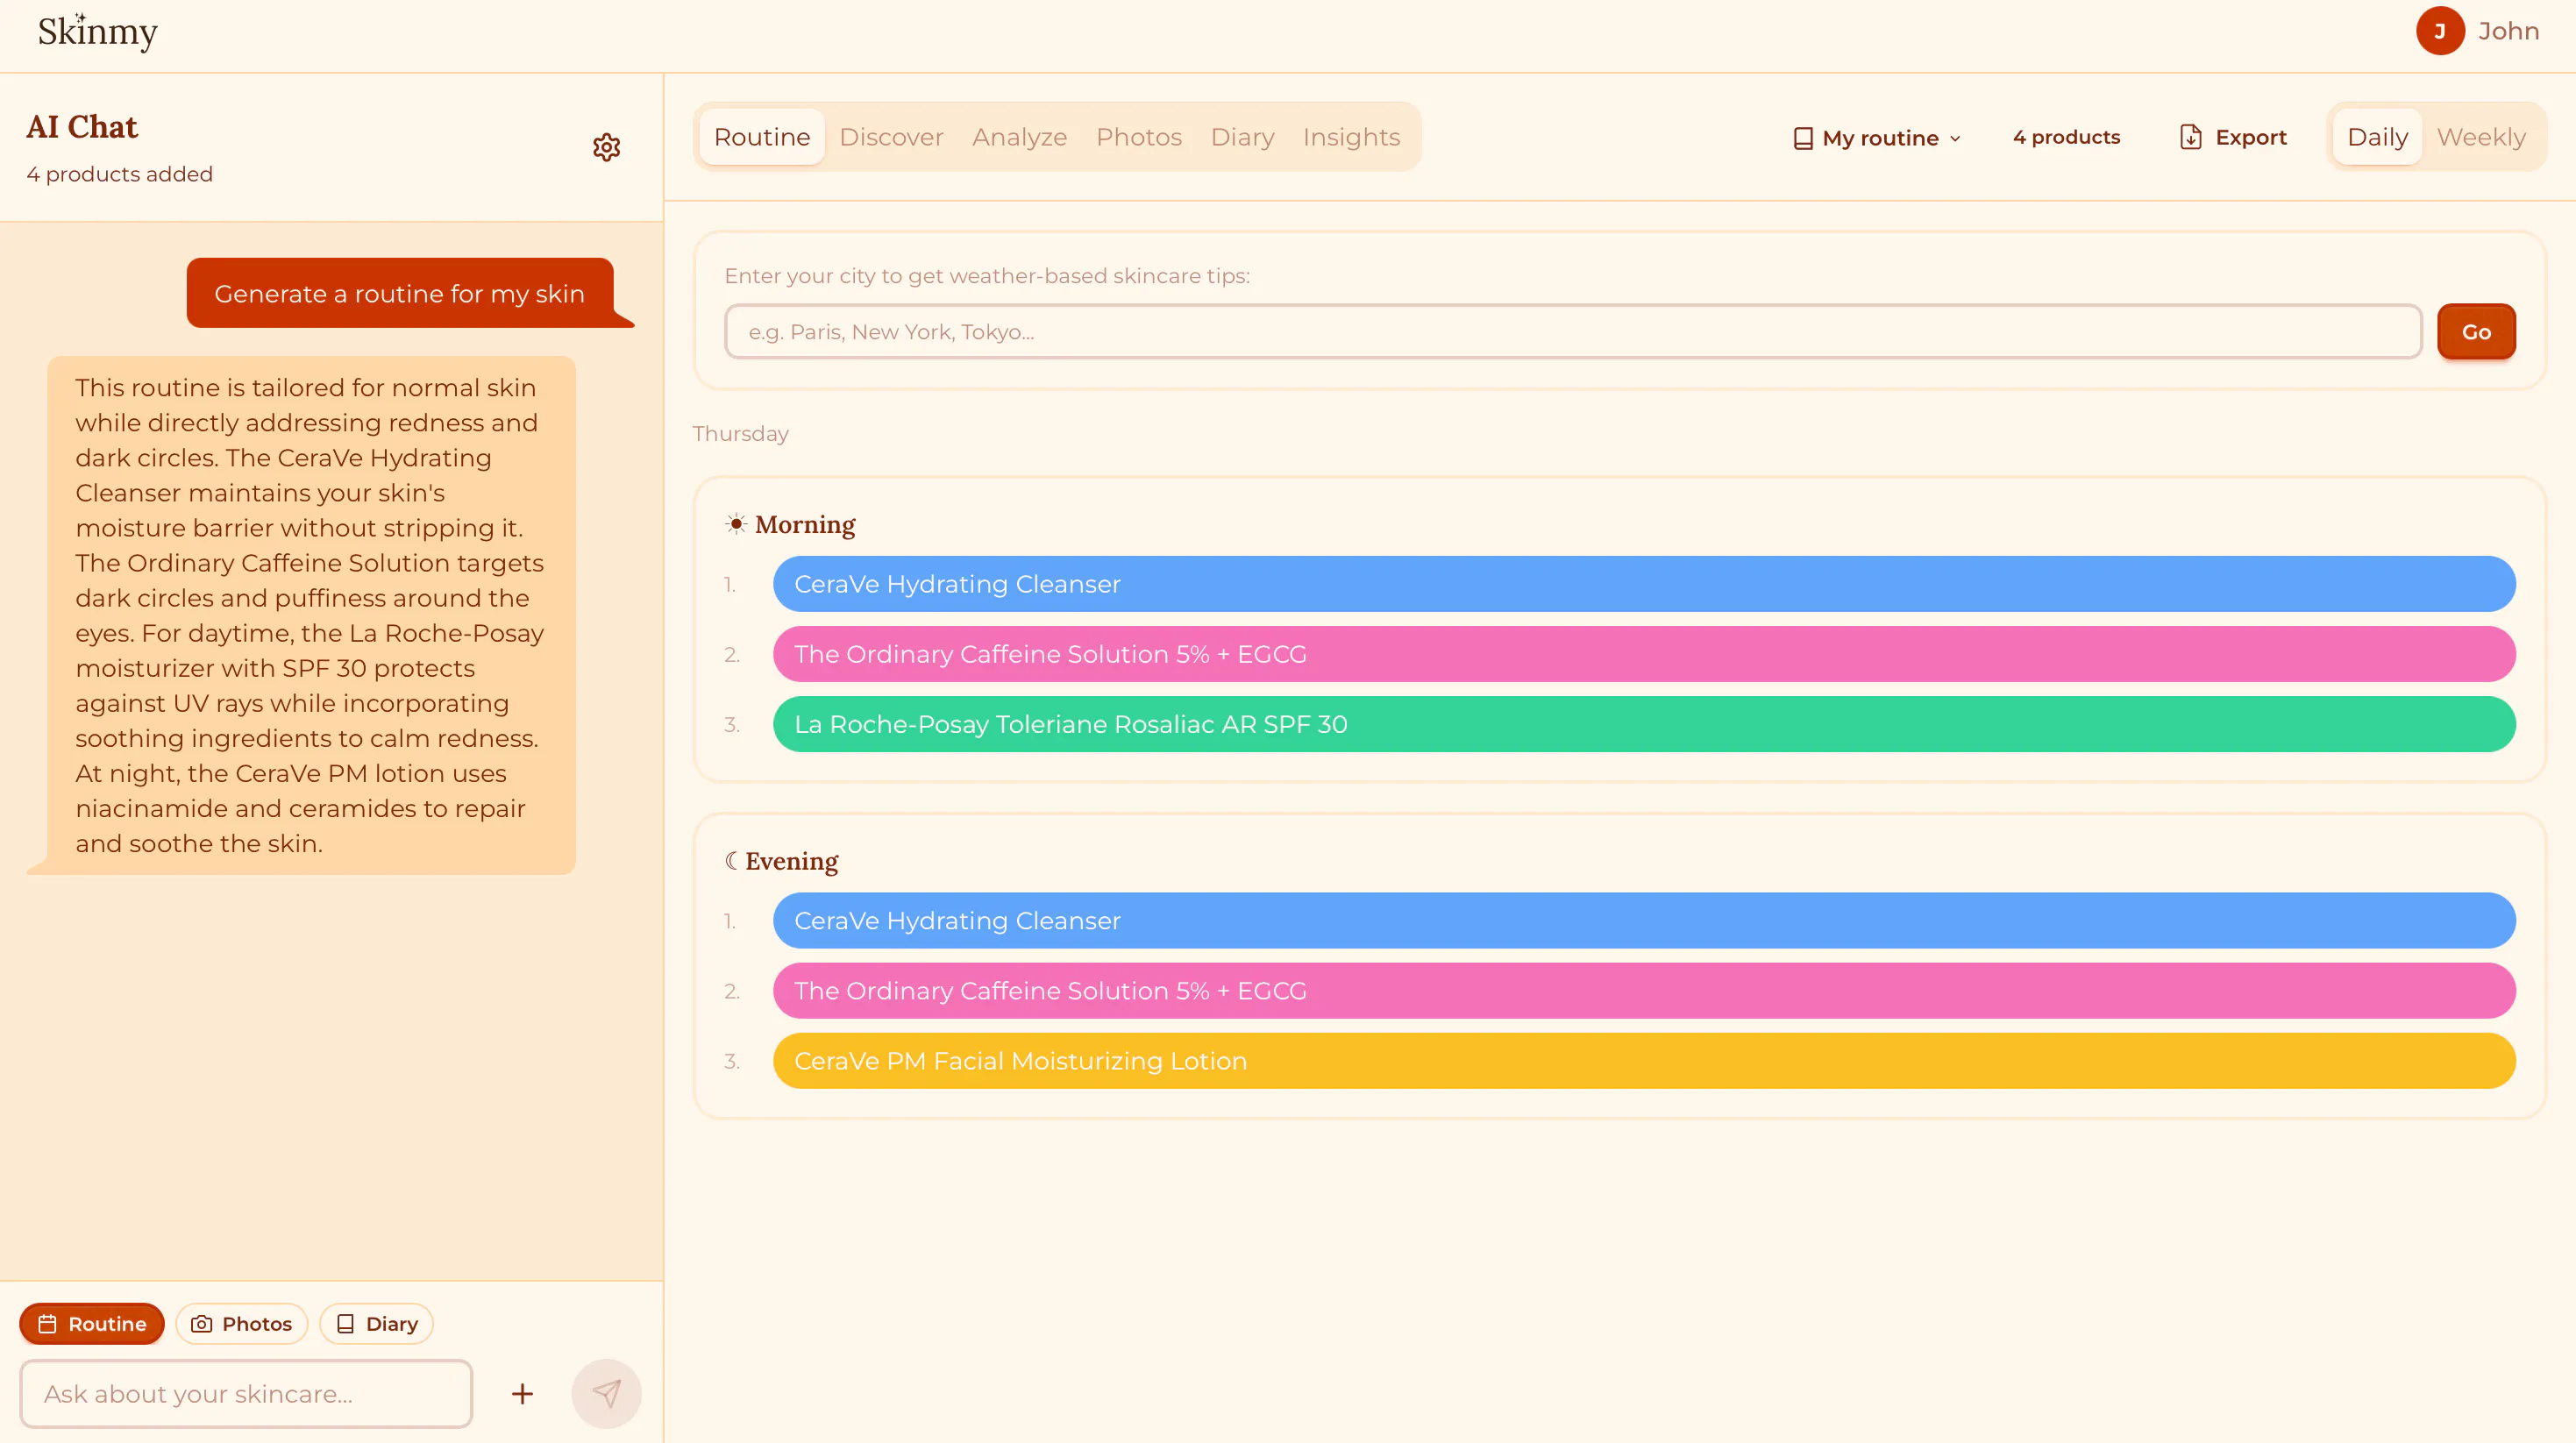The width and height of the screenshot is (2576, 1443).
Task: Click the Export document icon
Action: click(x=2190, y=137)
